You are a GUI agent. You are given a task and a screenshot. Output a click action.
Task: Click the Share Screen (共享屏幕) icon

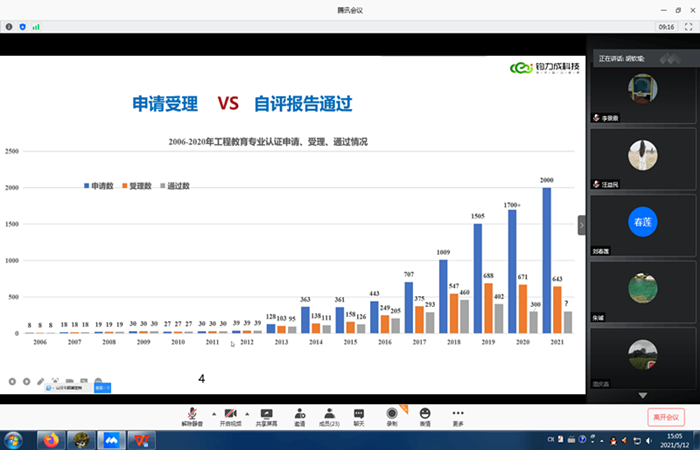(267, 415)
